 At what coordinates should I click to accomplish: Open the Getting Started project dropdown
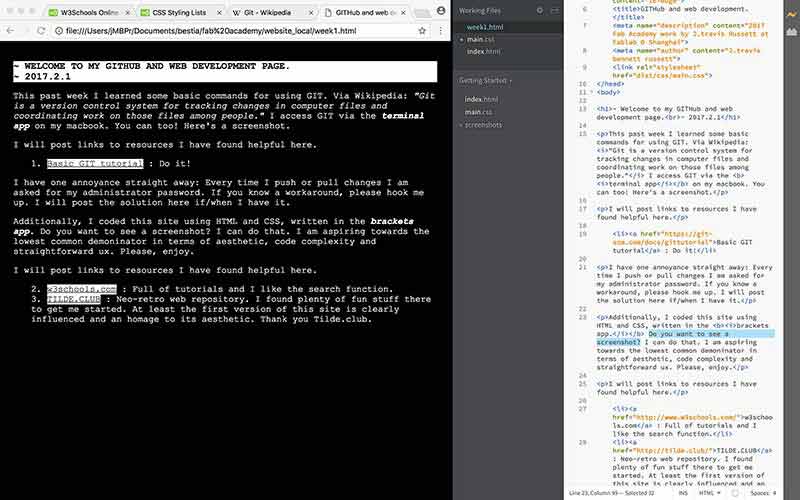point(485,81)
